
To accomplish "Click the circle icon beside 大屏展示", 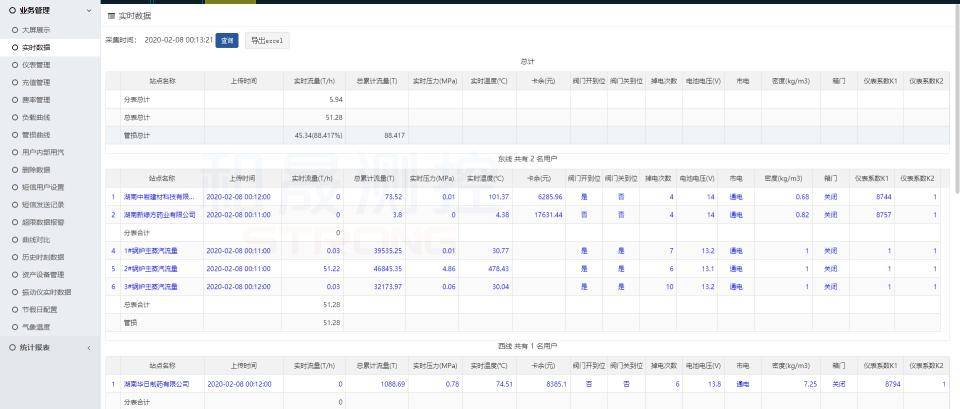I will pos(13,29).
